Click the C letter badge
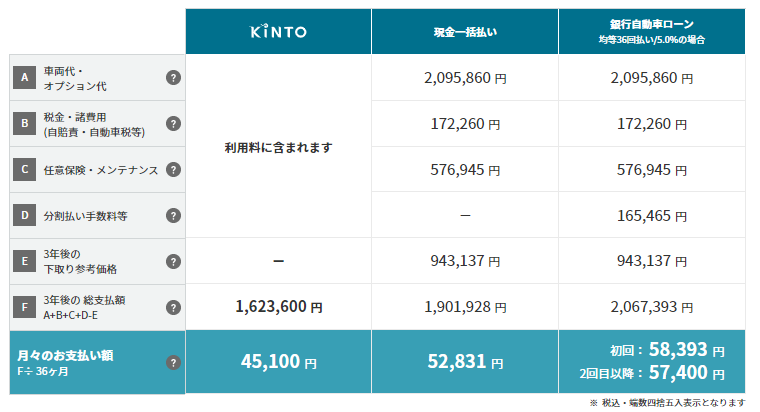Screen dimensions: 760x412 click(x=24, y=170)
